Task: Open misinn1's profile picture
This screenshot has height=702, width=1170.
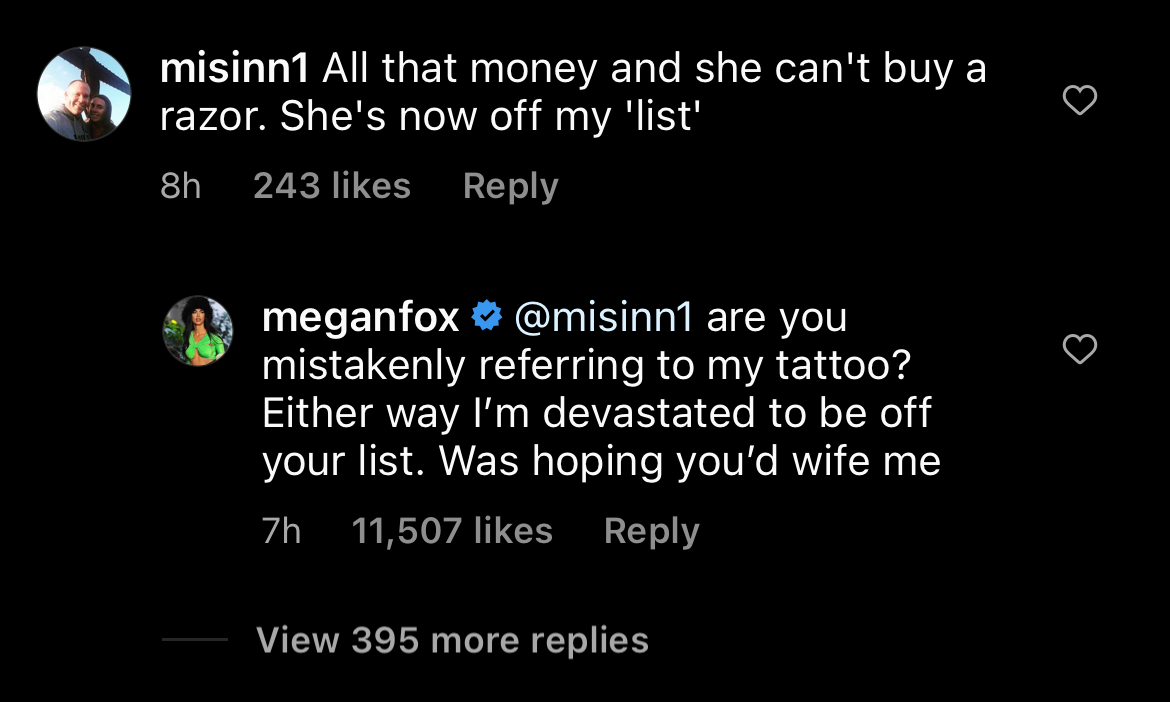Action: click(x=84, y=94)
